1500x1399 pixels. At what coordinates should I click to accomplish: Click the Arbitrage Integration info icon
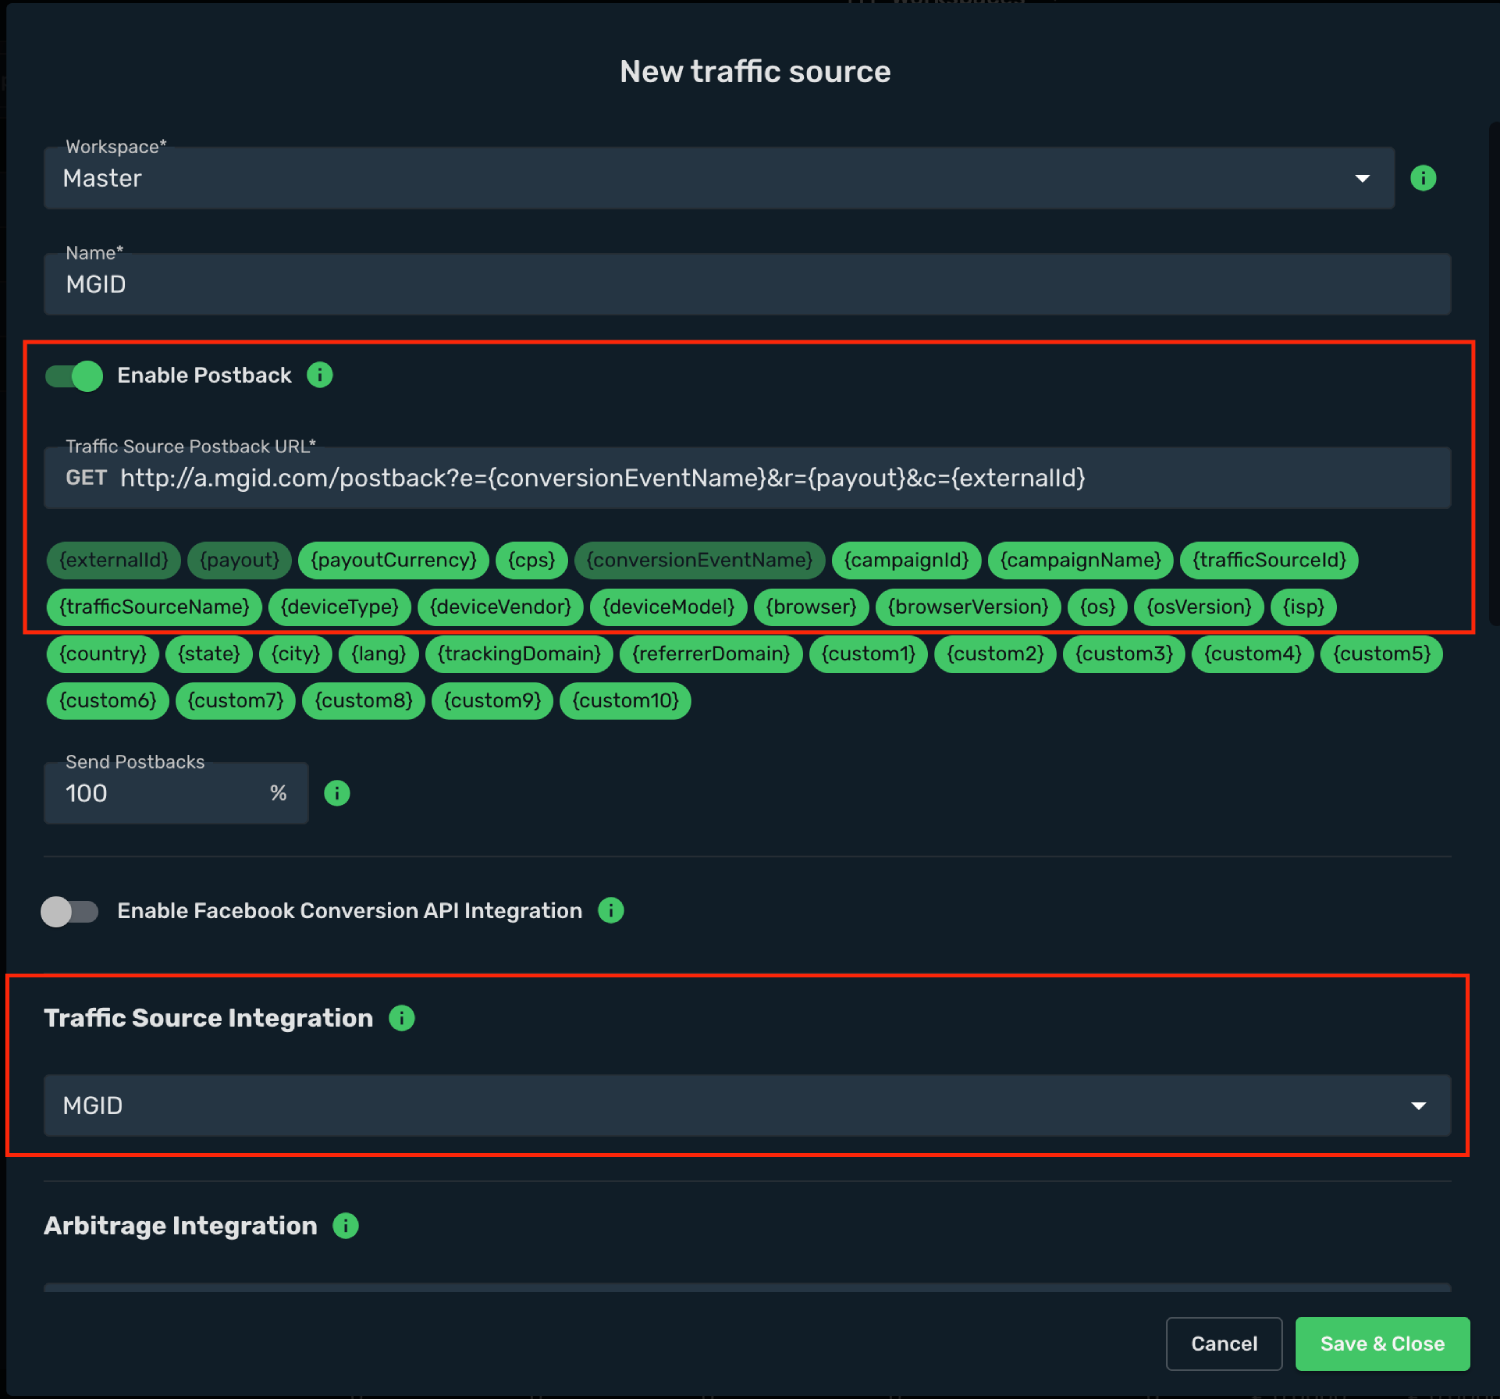pos(346,1226)
